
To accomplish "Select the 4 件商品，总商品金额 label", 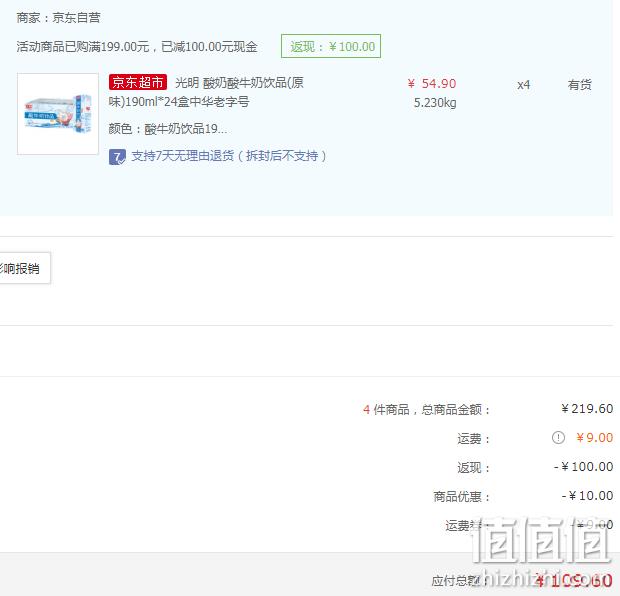I will 426,409.
